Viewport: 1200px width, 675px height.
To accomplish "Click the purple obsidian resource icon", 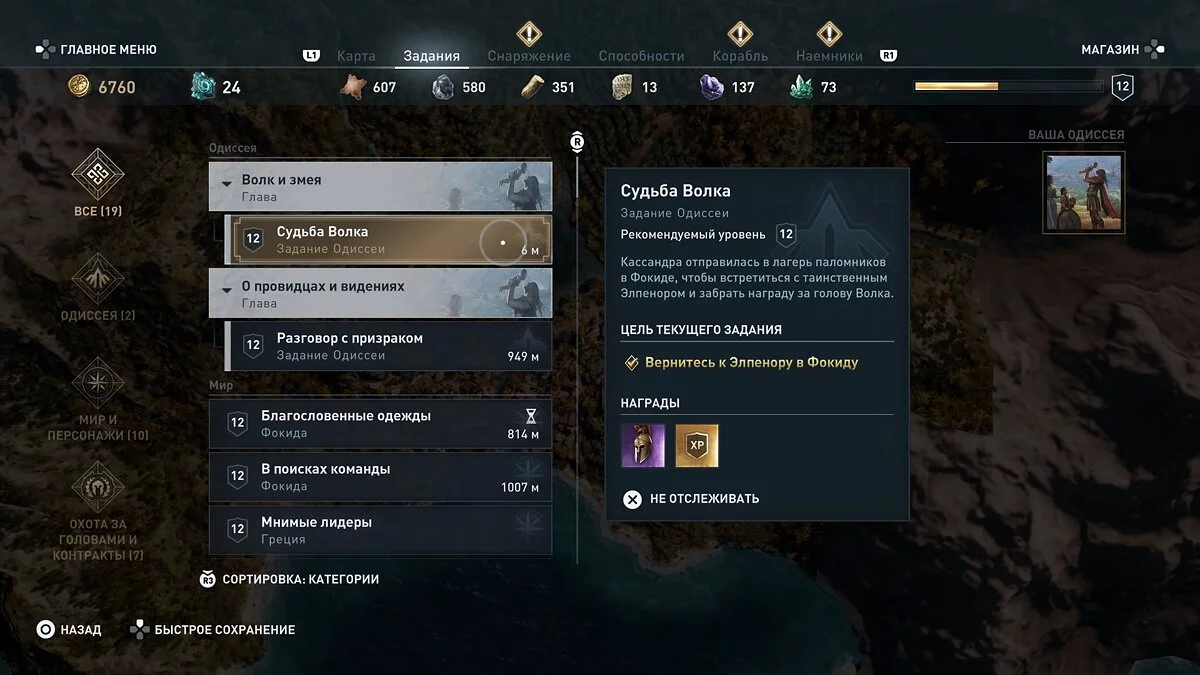I will (711, 87).
